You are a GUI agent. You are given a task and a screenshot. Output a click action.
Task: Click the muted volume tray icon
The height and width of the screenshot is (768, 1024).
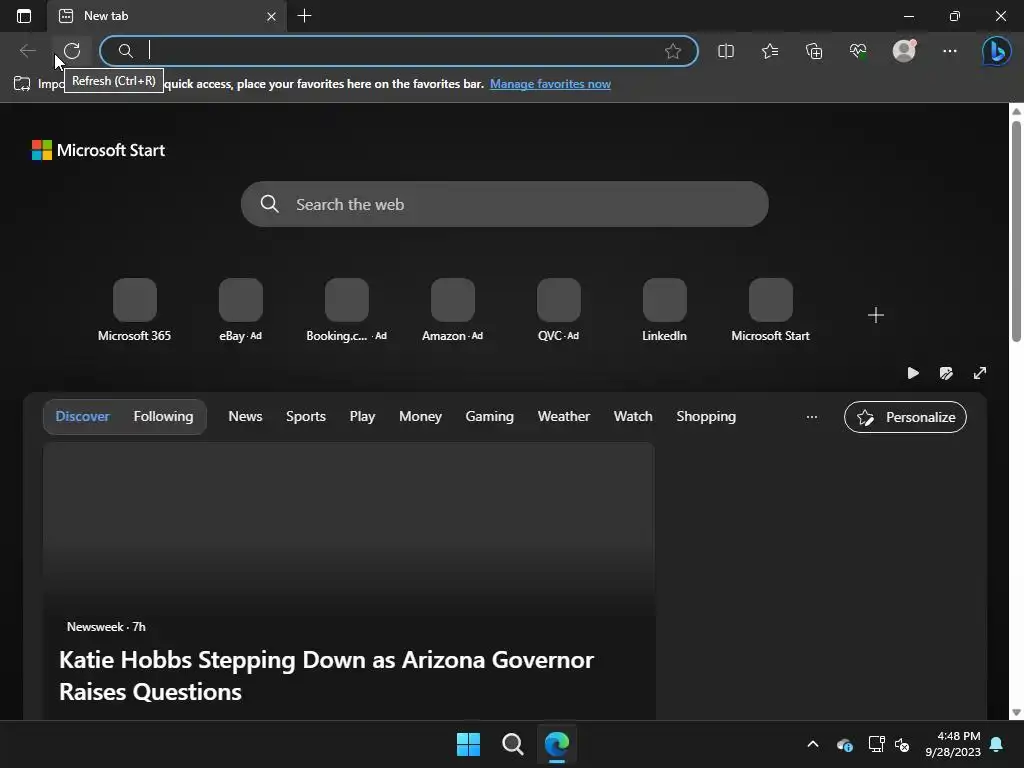[x=903, y=744]
